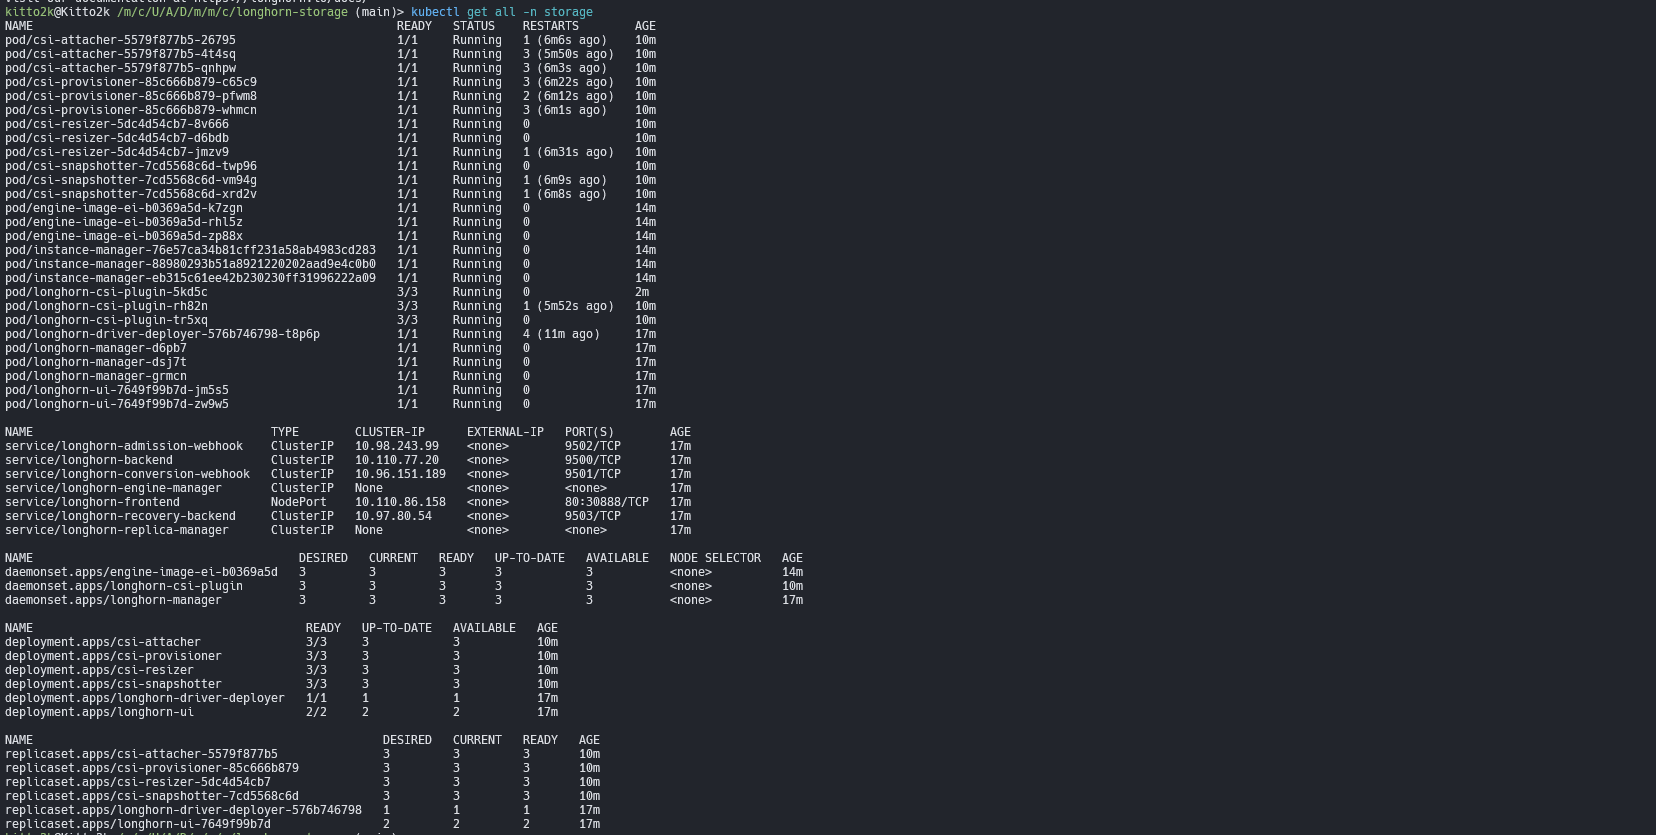Click deployment.apps/csi-attacher name
The height and width of the screenshot is (835, 1656).
[103, 642]
